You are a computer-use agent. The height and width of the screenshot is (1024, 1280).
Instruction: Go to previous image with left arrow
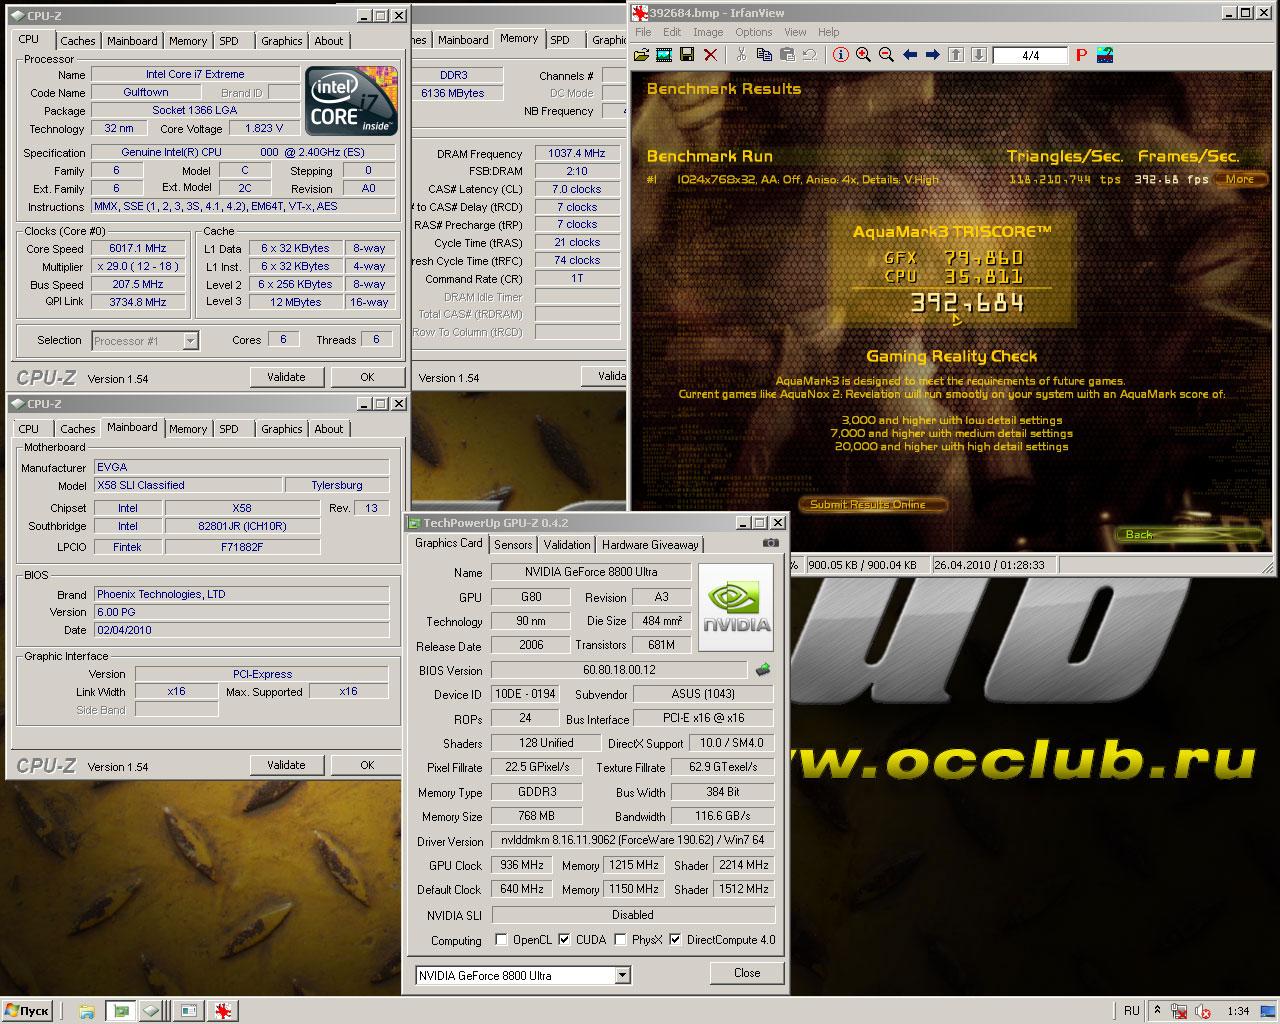click(x=909, y=55)
